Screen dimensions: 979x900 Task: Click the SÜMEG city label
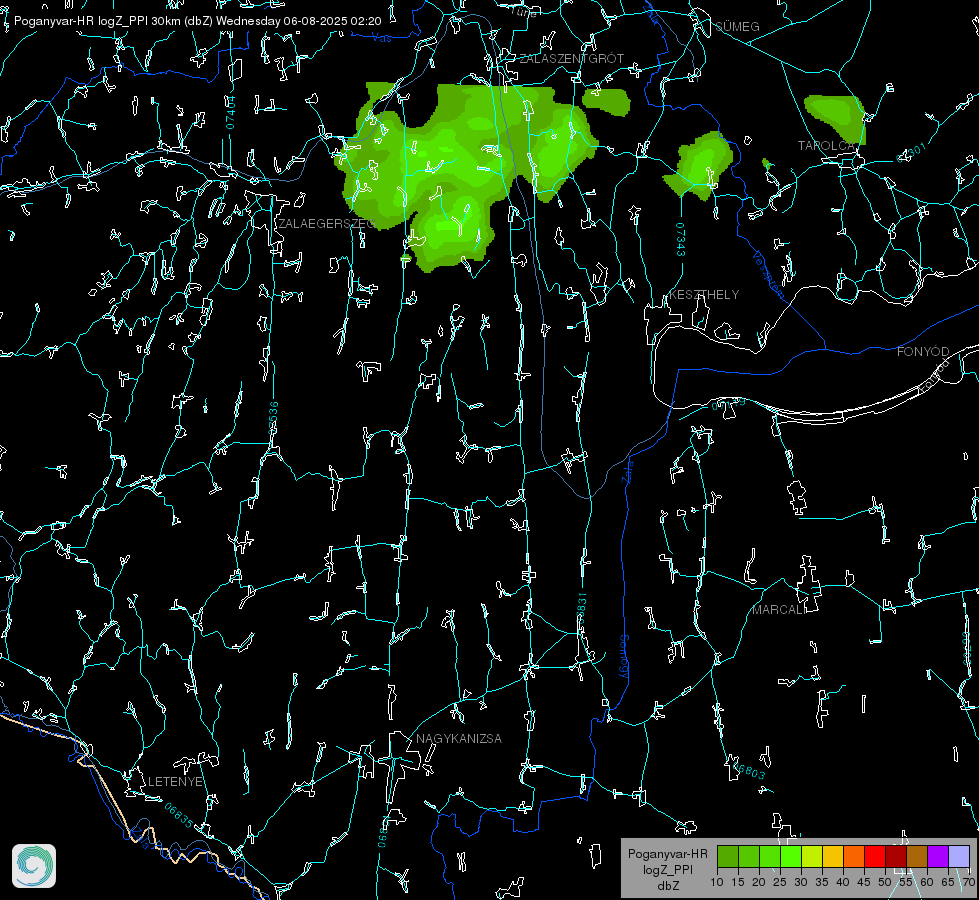coord(737,26)
